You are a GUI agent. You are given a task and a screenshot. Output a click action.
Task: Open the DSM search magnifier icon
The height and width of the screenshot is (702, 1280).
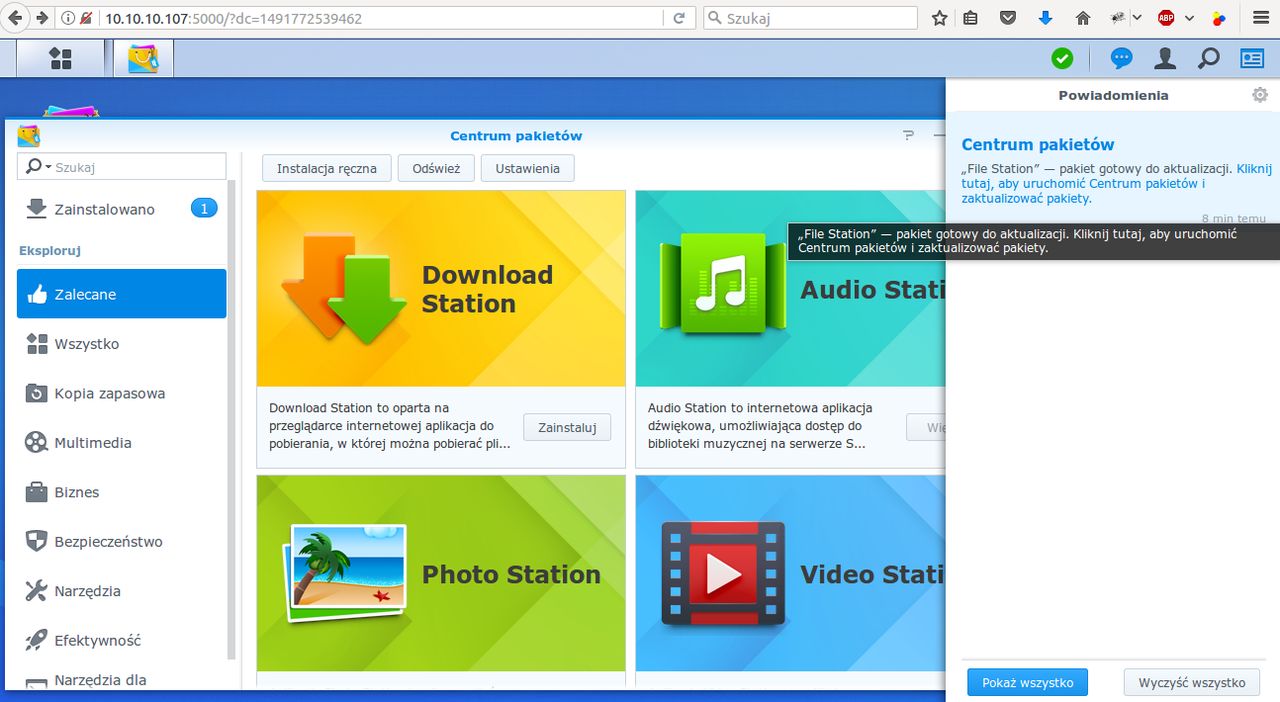[x=1208, y=59]
